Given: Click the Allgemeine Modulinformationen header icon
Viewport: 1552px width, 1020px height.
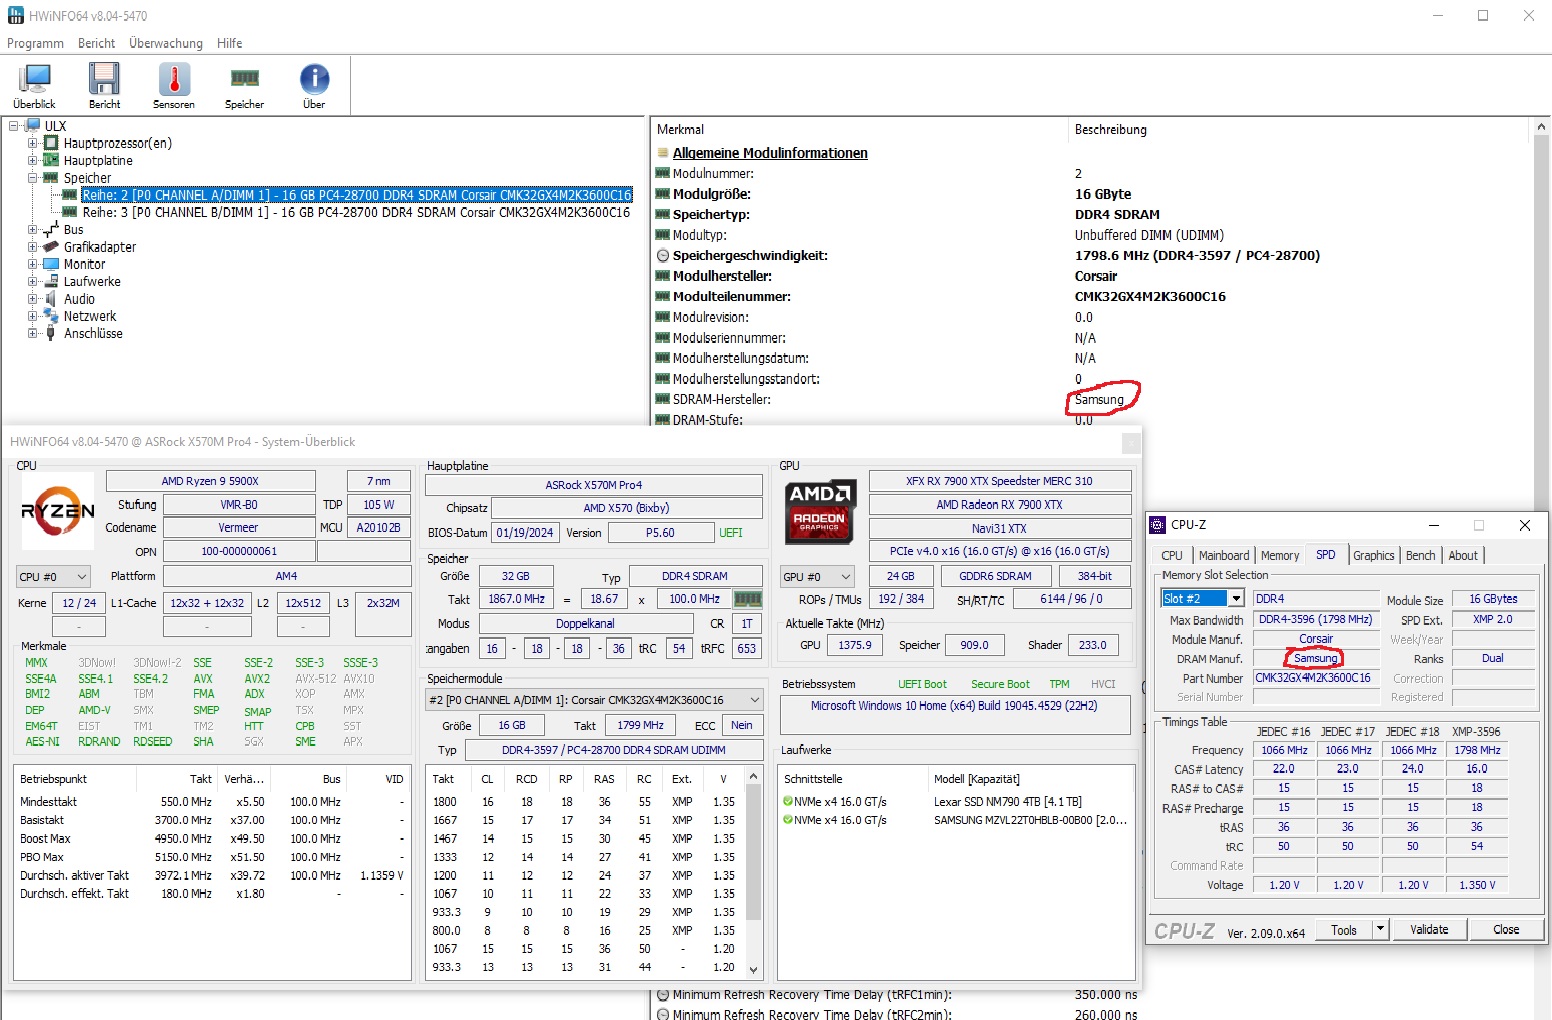Looking at the screenshot, I should click(662, 153).
